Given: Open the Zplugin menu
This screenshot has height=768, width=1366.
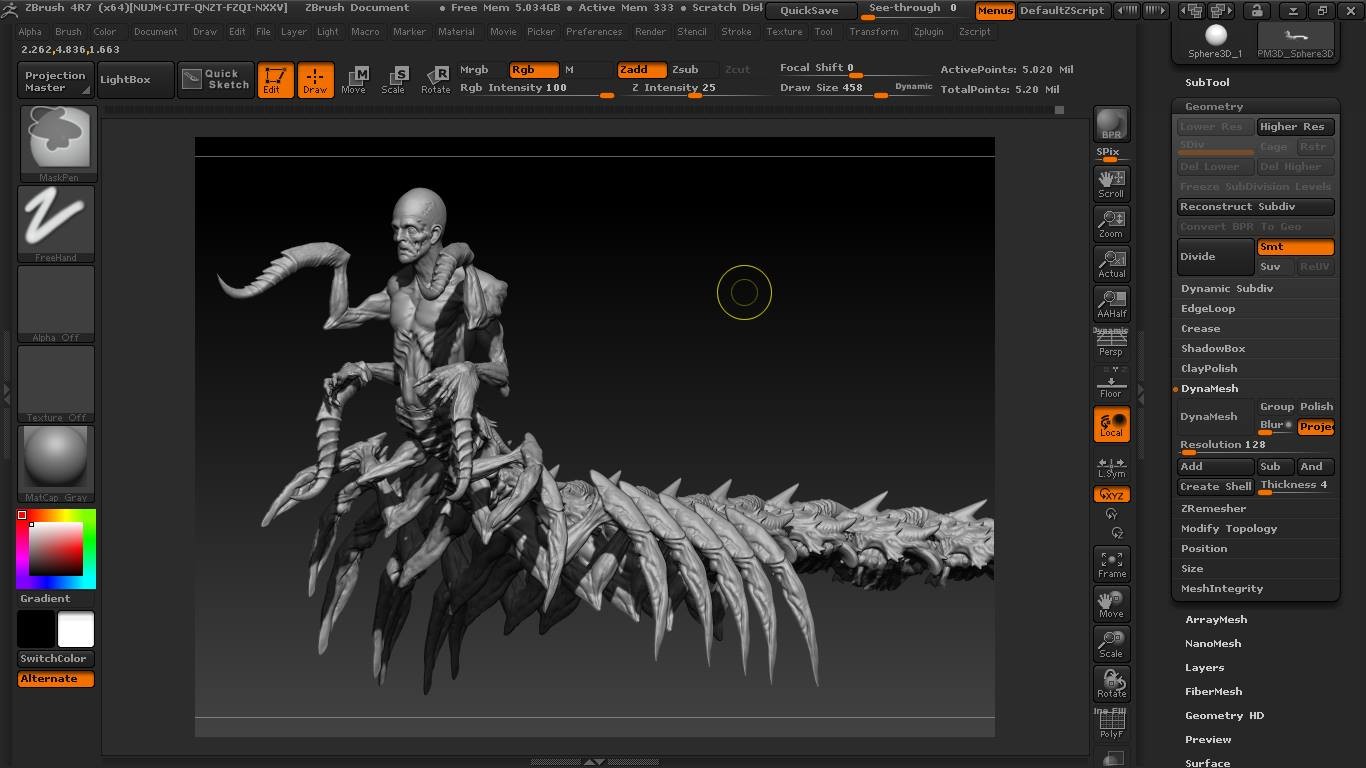Looking at the screenshot, I should pos(929,31).
